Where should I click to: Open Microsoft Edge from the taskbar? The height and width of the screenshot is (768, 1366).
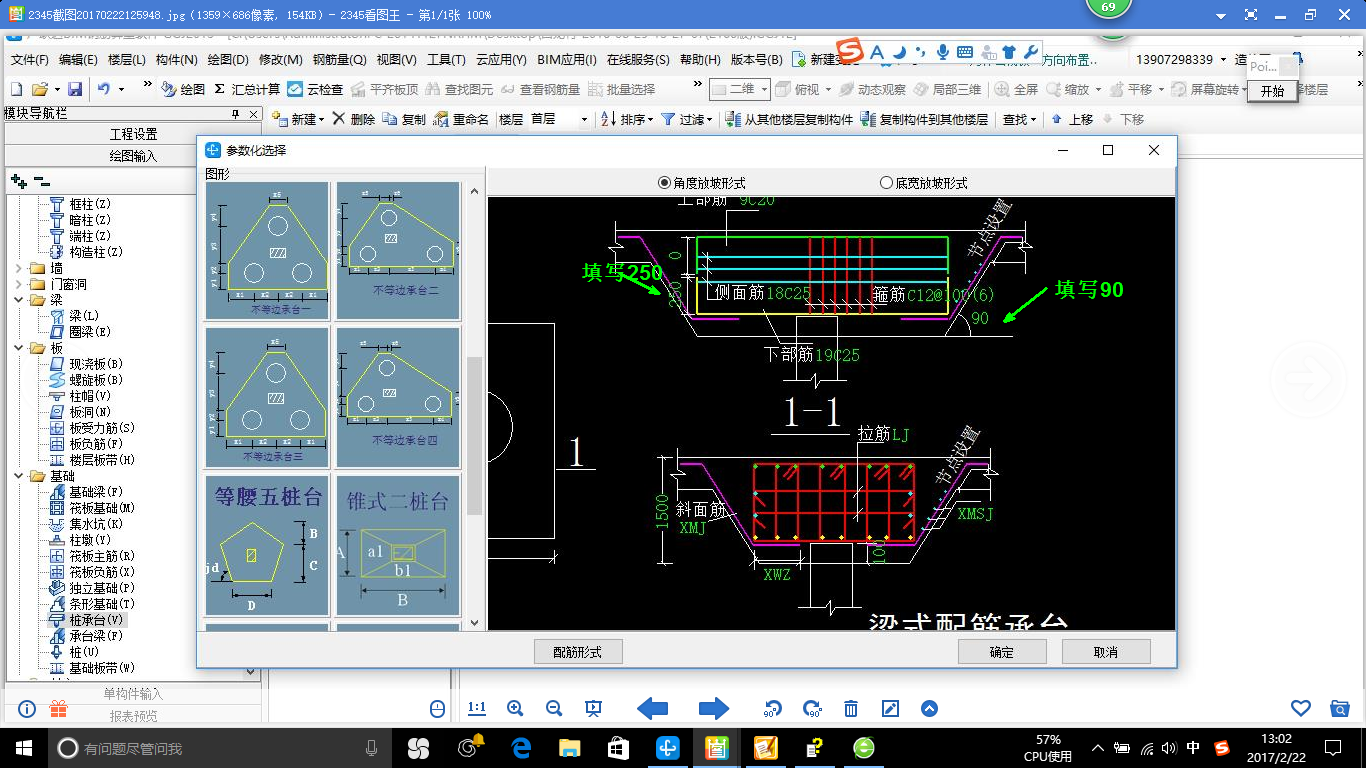(521, 747)
